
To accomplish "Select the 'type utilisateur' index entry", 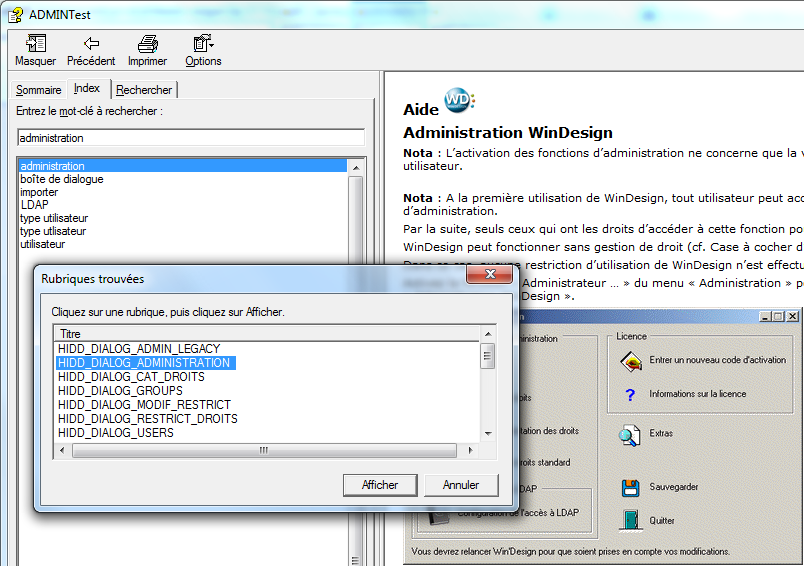I will point(183,218).
